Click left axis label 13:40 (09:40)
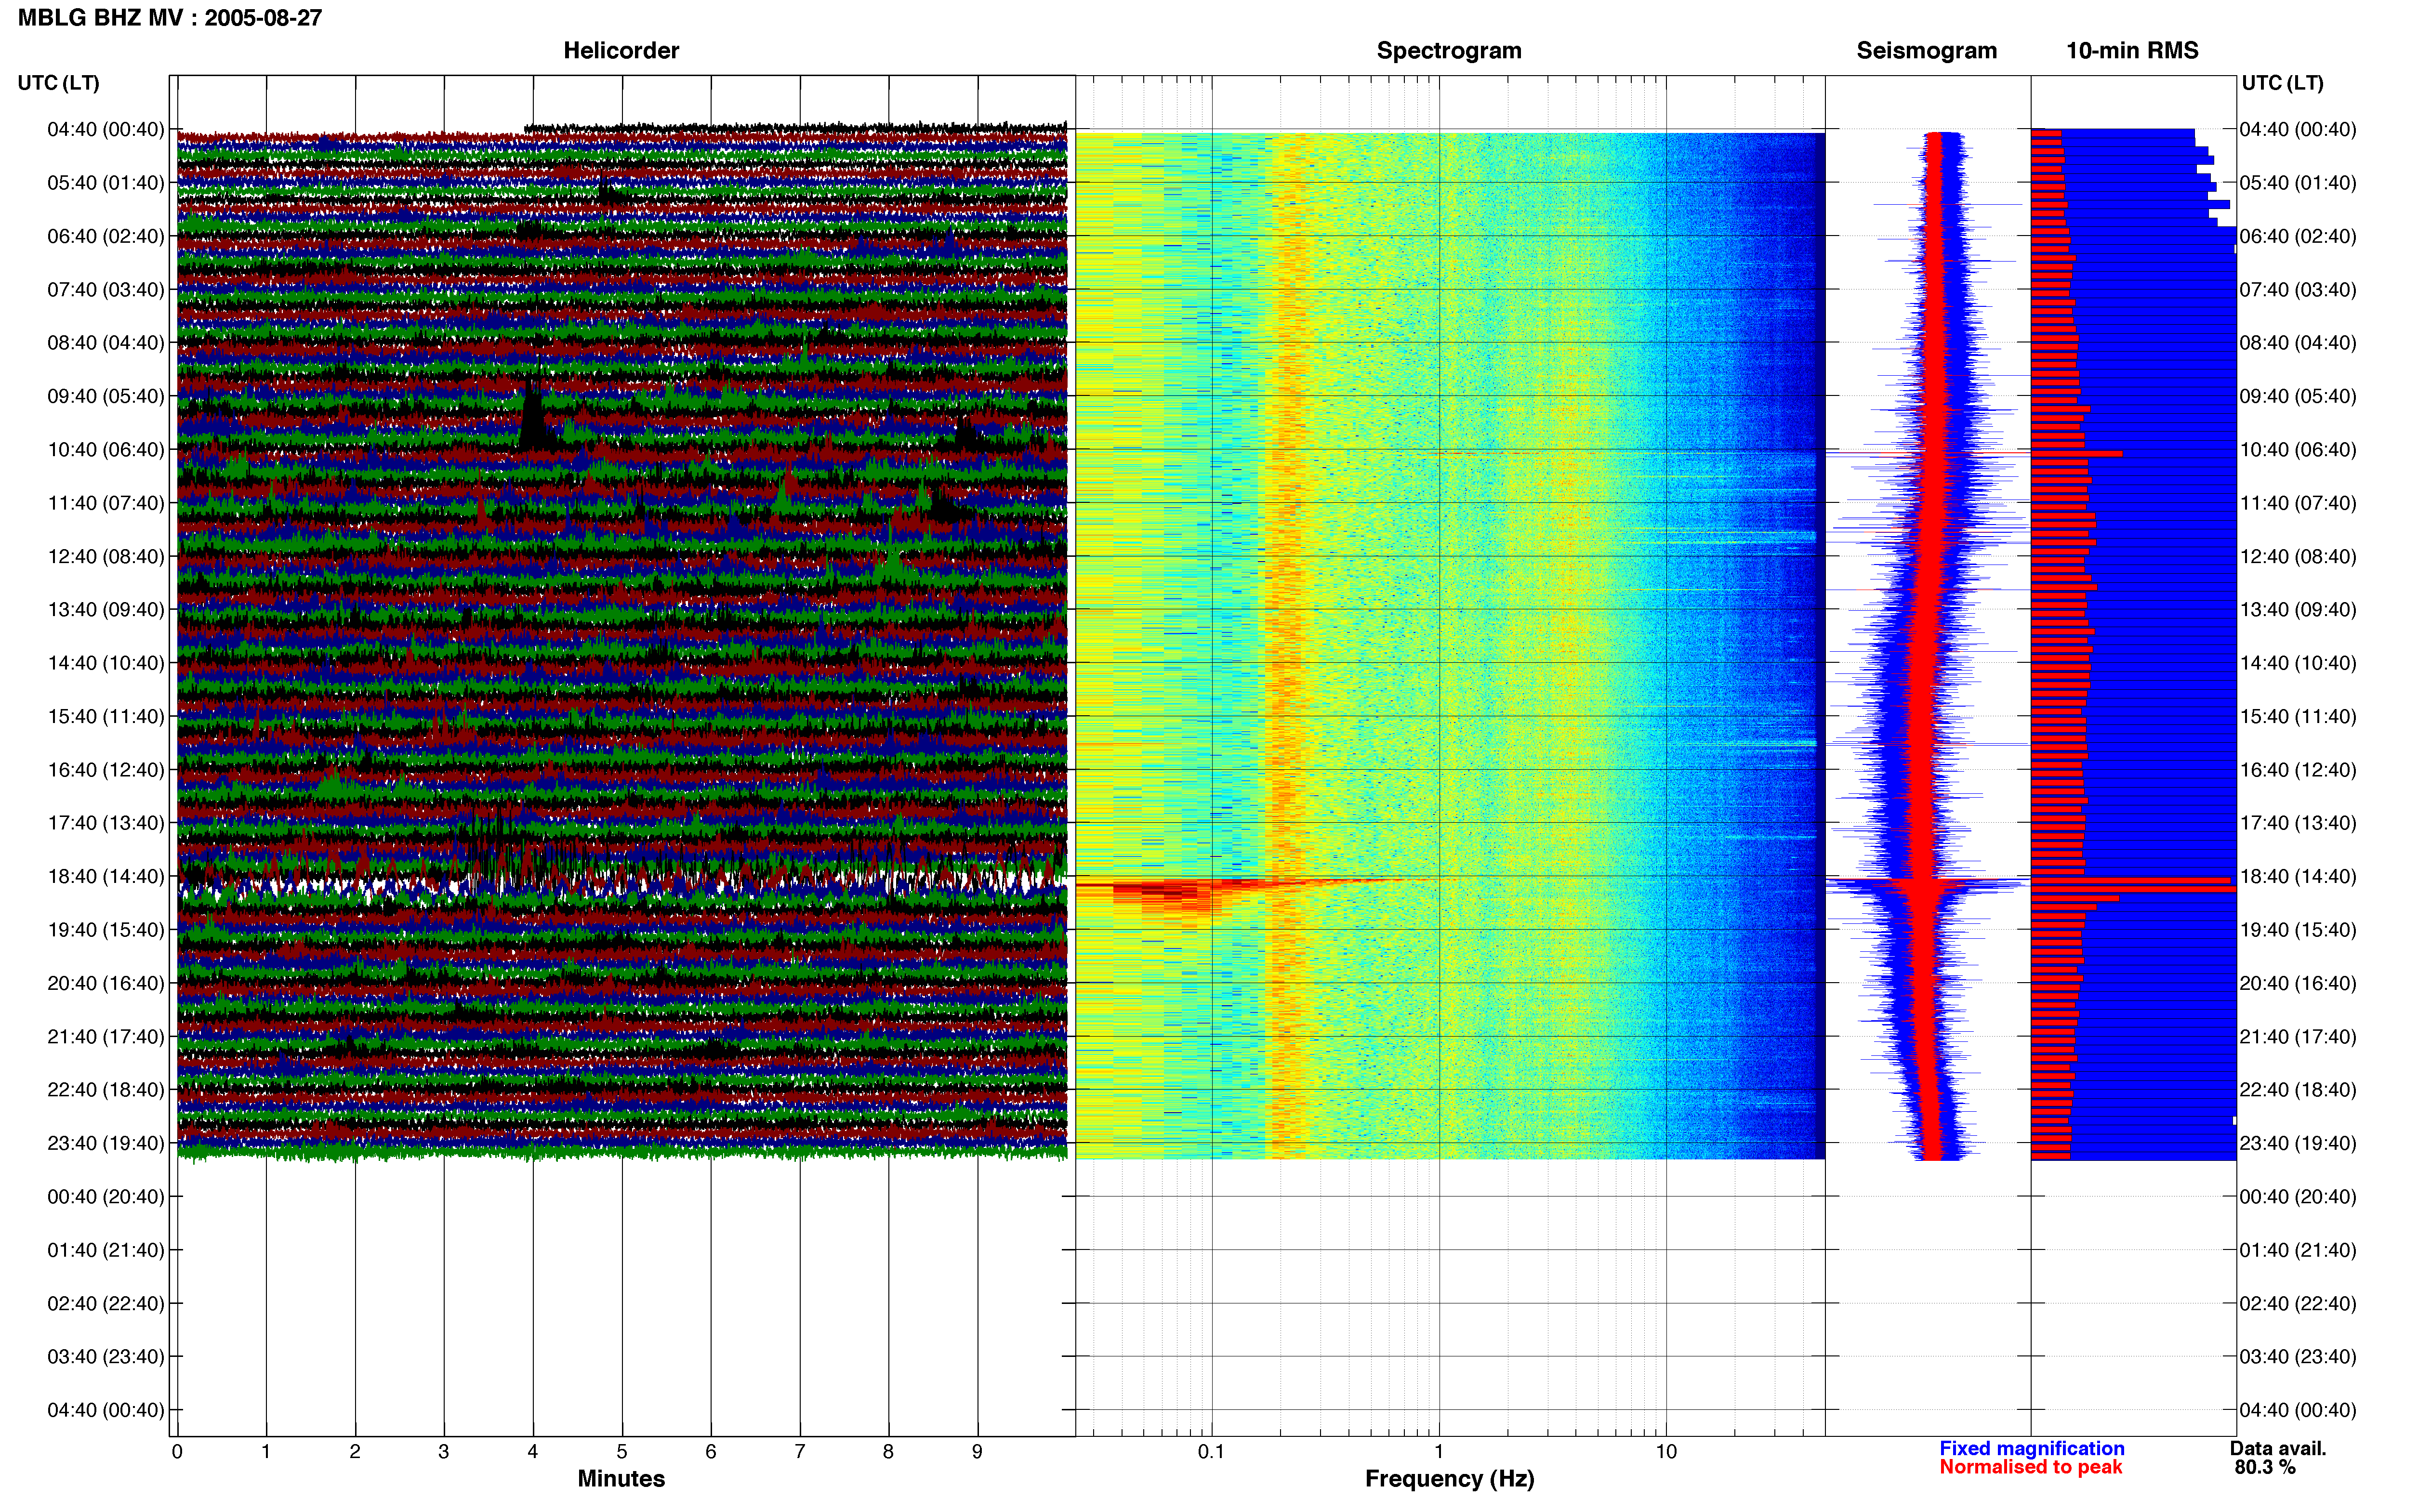Screen dimensions: 2418x1512 click(106, 610)
